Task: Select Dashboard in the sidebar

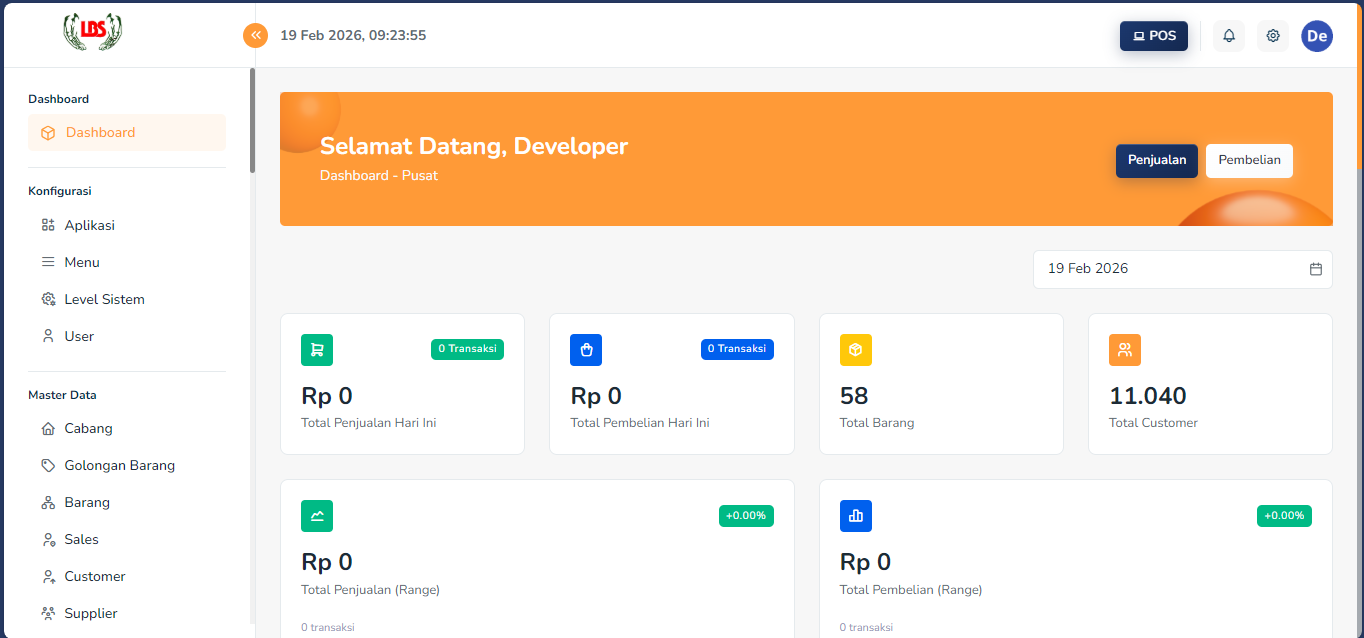Action: 127,132
